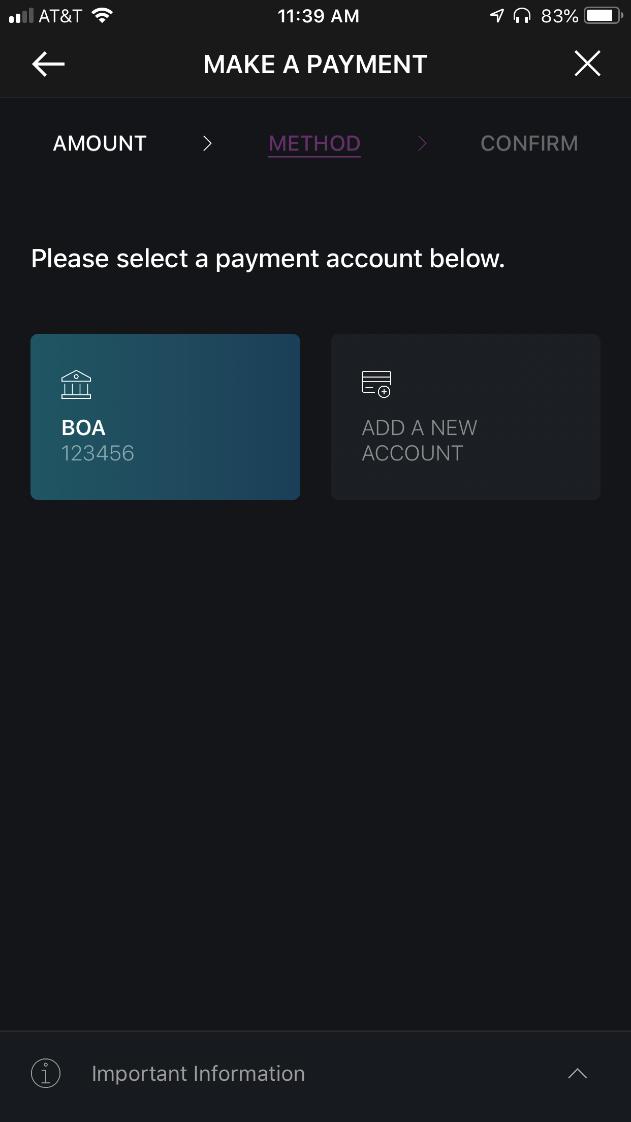The image size is (631, 1122).
Task: Tap the 123456 account number
Action: tap(98, 454)
